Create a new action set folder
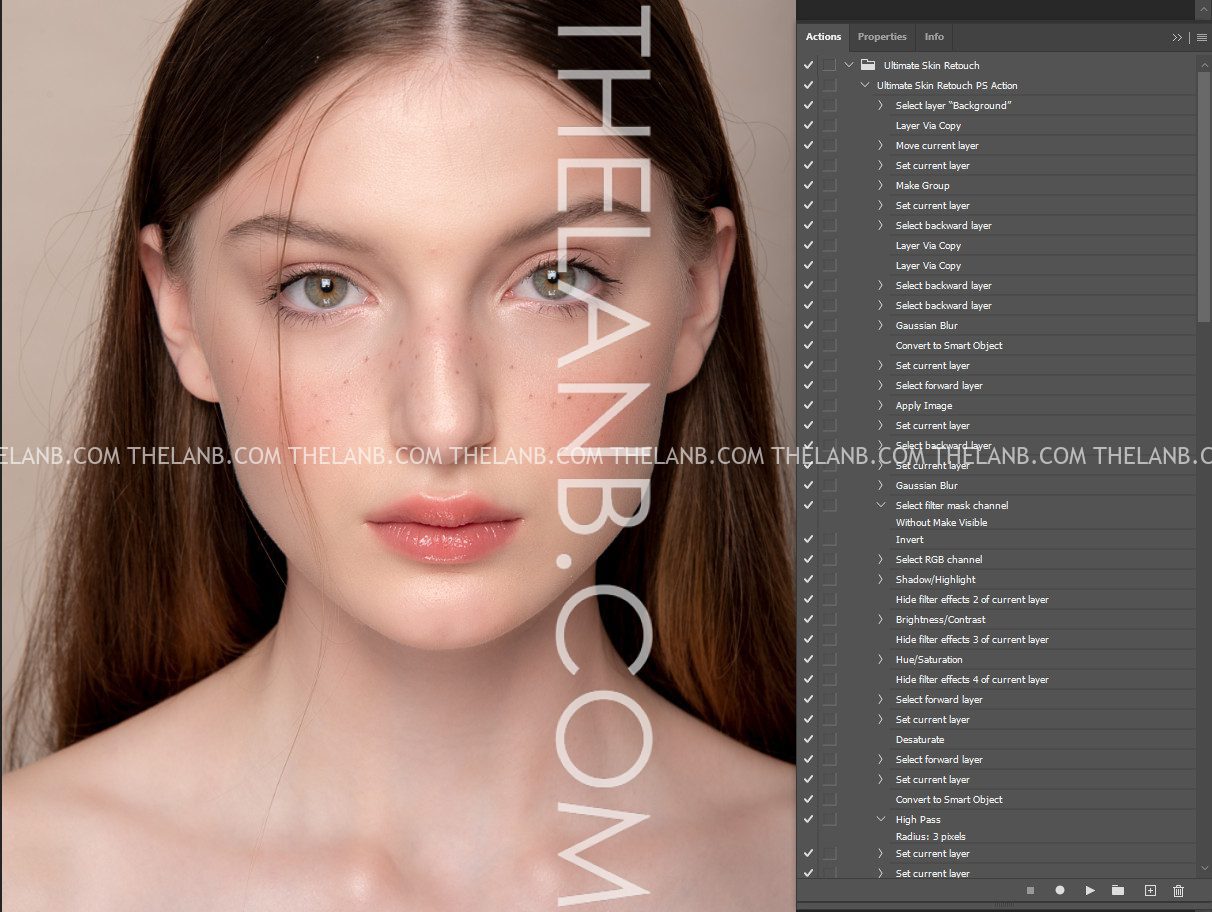 point(1118,890)
